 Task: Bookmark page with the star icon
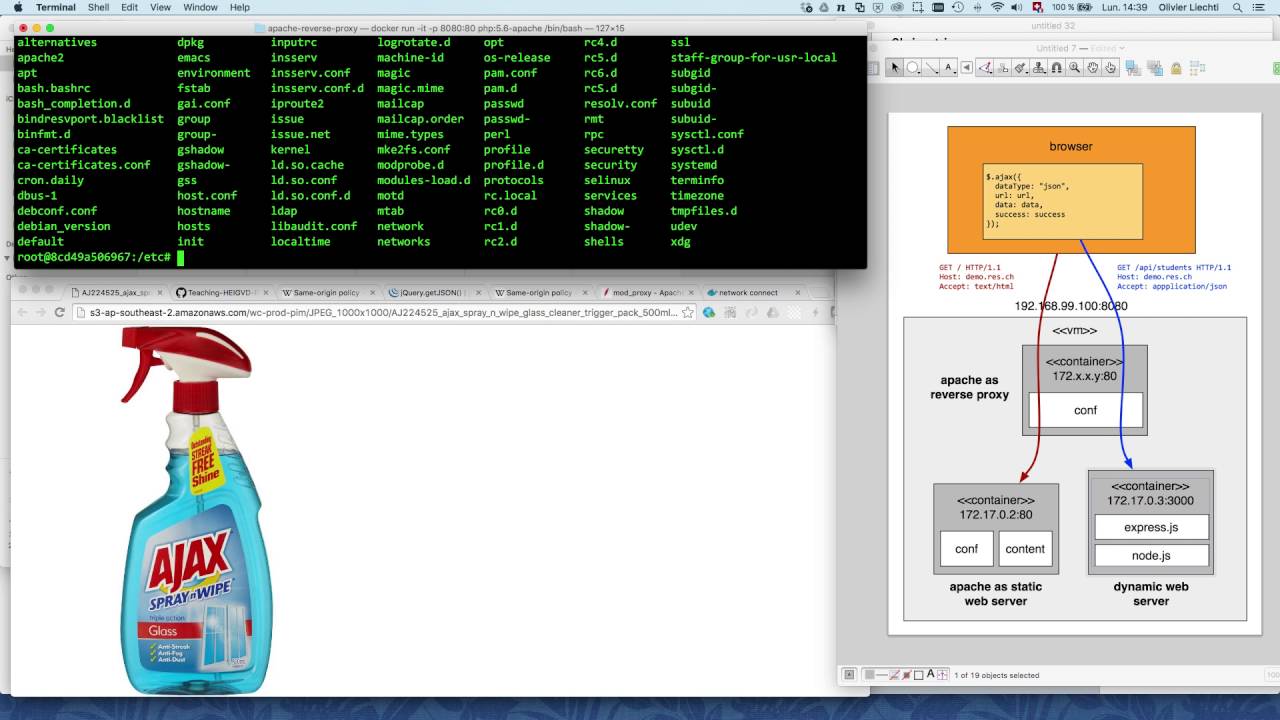pos(690,312)
